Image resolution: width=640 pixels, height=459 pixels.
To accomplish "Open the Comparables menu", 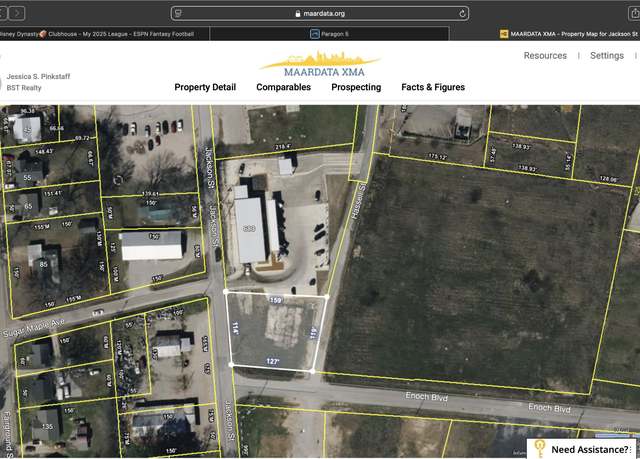I will point(284,87).
